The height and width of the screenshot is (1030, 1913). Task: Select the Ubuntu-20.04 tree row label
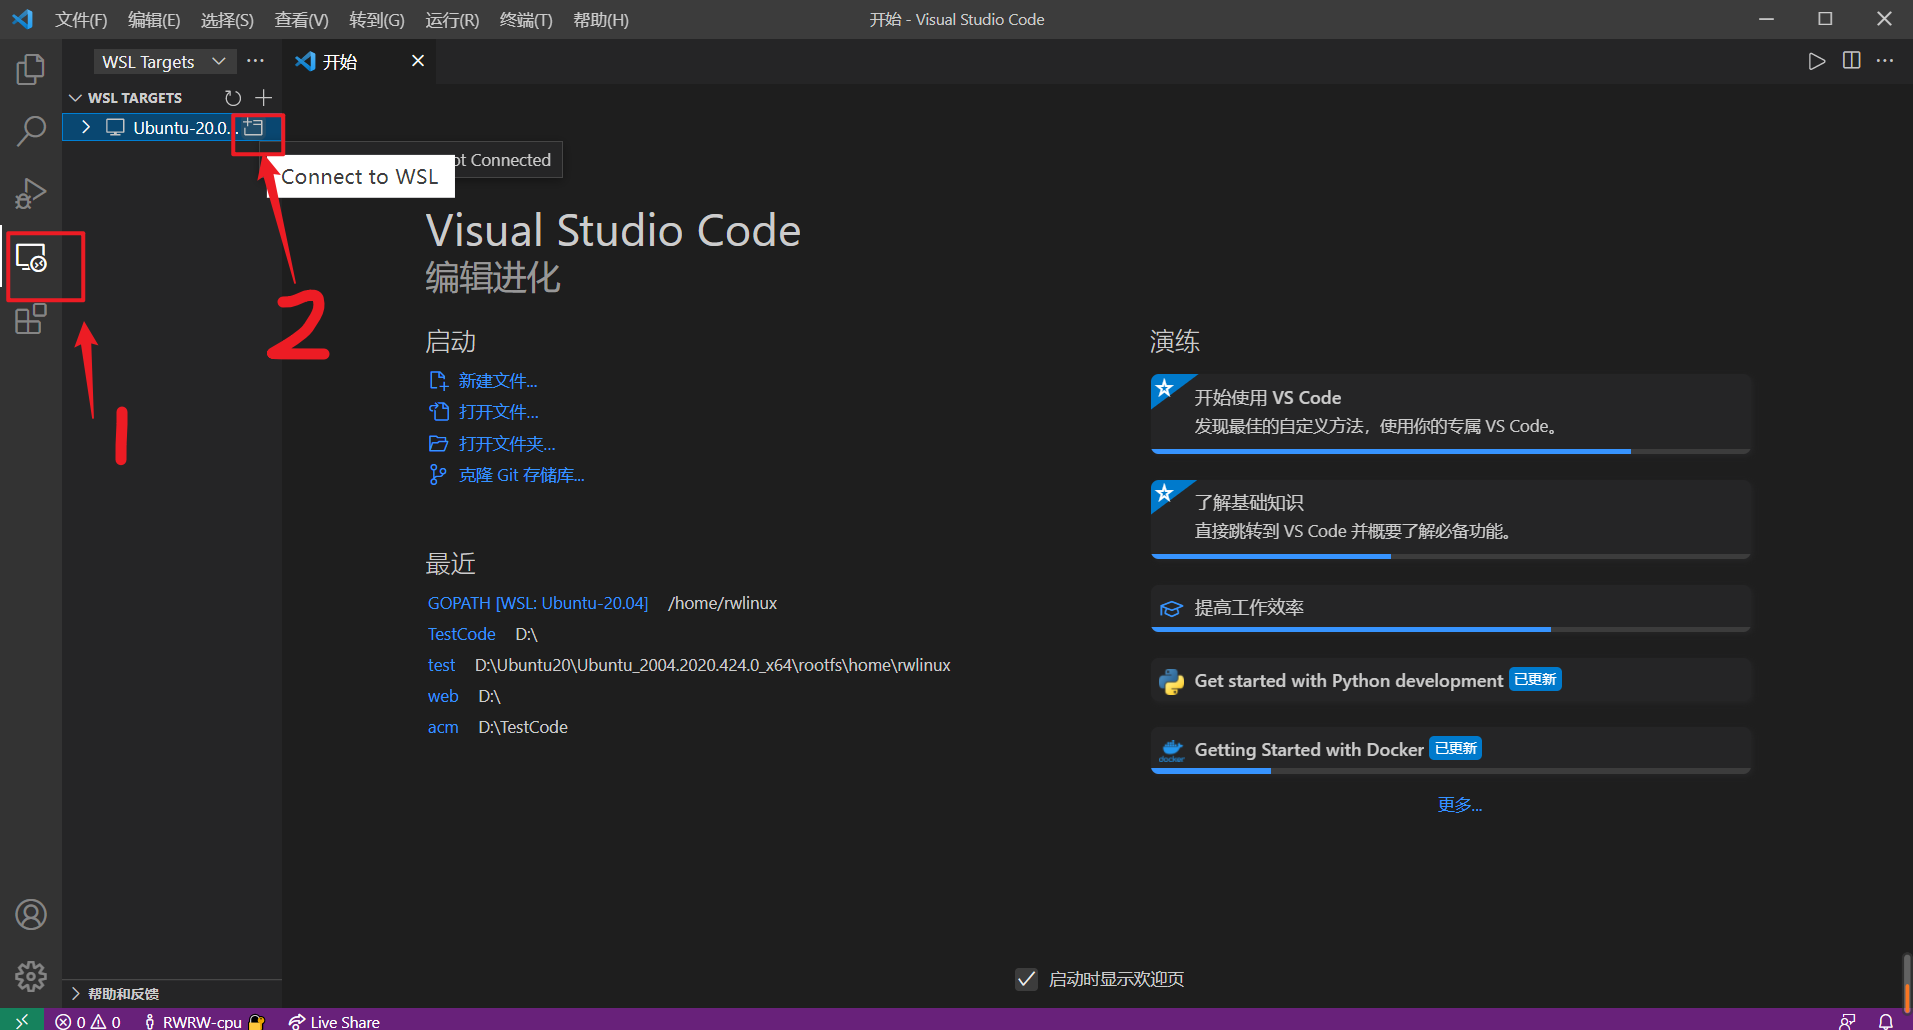(x=184, y=128)
